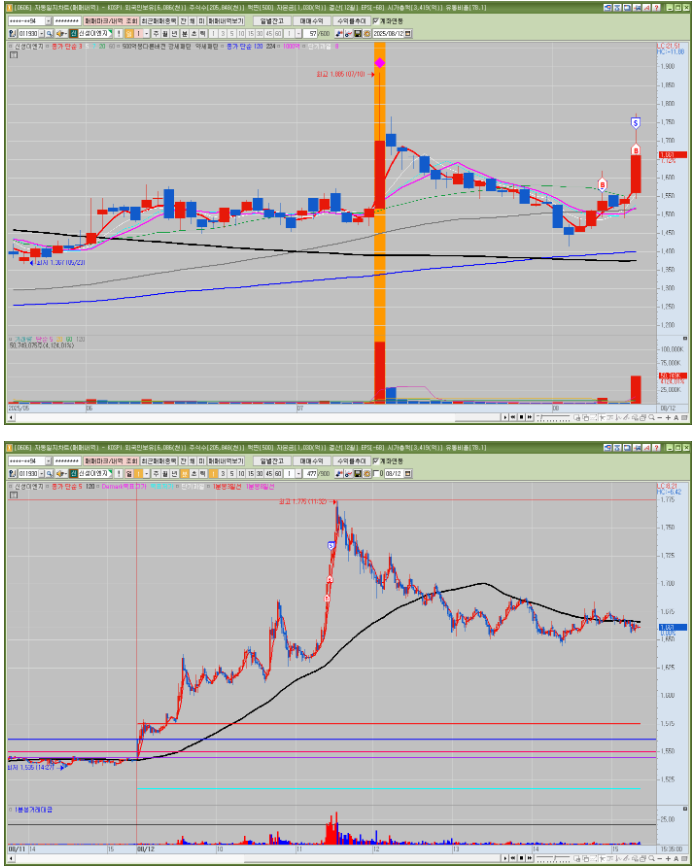
Task: Click the S sell marker on bottom minute chart
Action: (331, 546)
